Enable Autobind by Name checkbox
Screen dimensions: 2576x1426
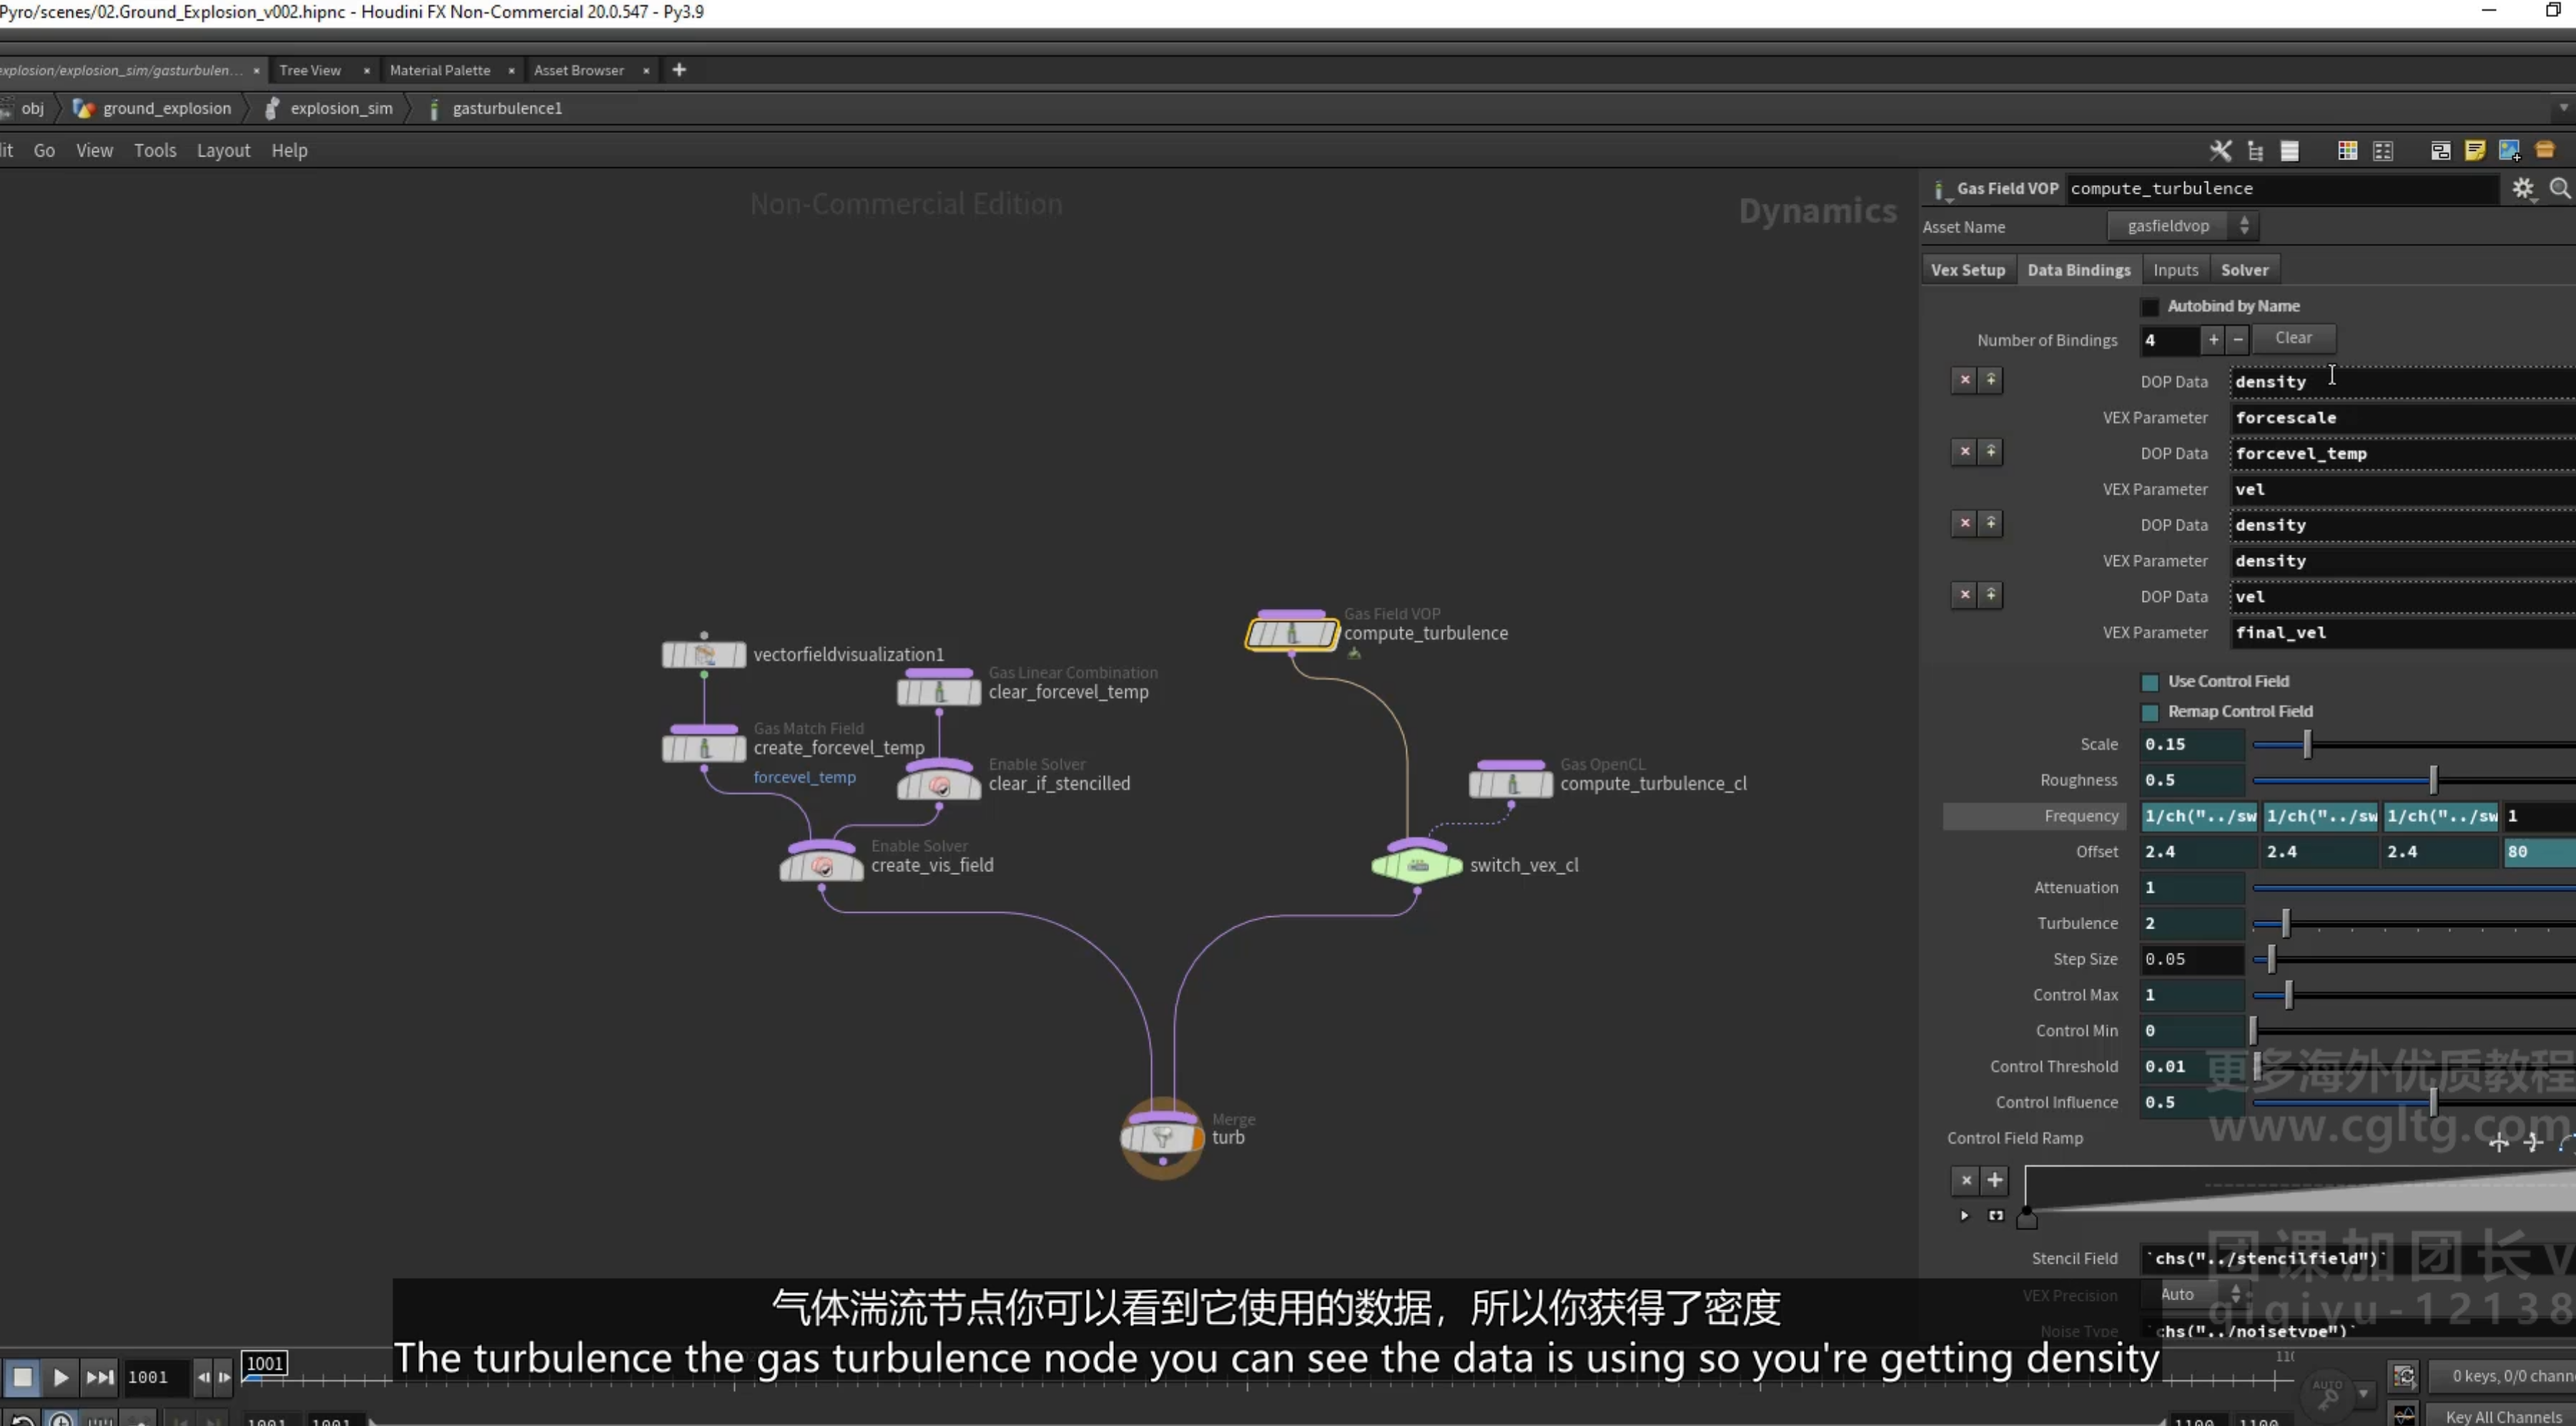coord(2150,307)
